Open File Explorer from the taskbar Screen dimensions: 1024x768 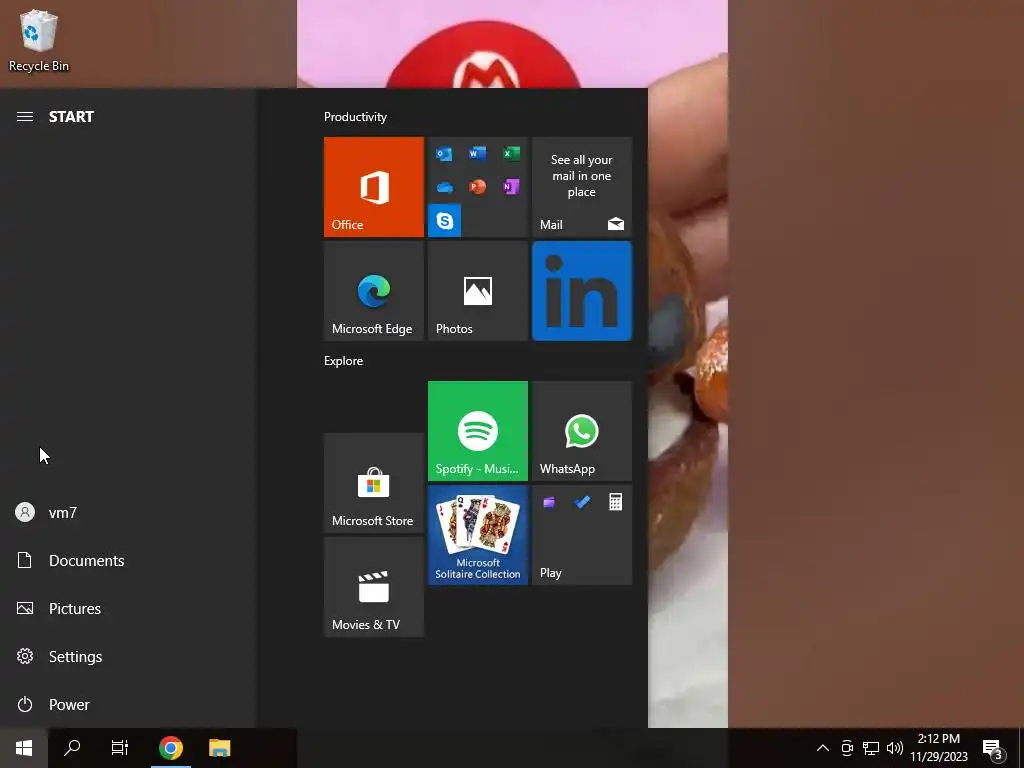pos(219,748)
